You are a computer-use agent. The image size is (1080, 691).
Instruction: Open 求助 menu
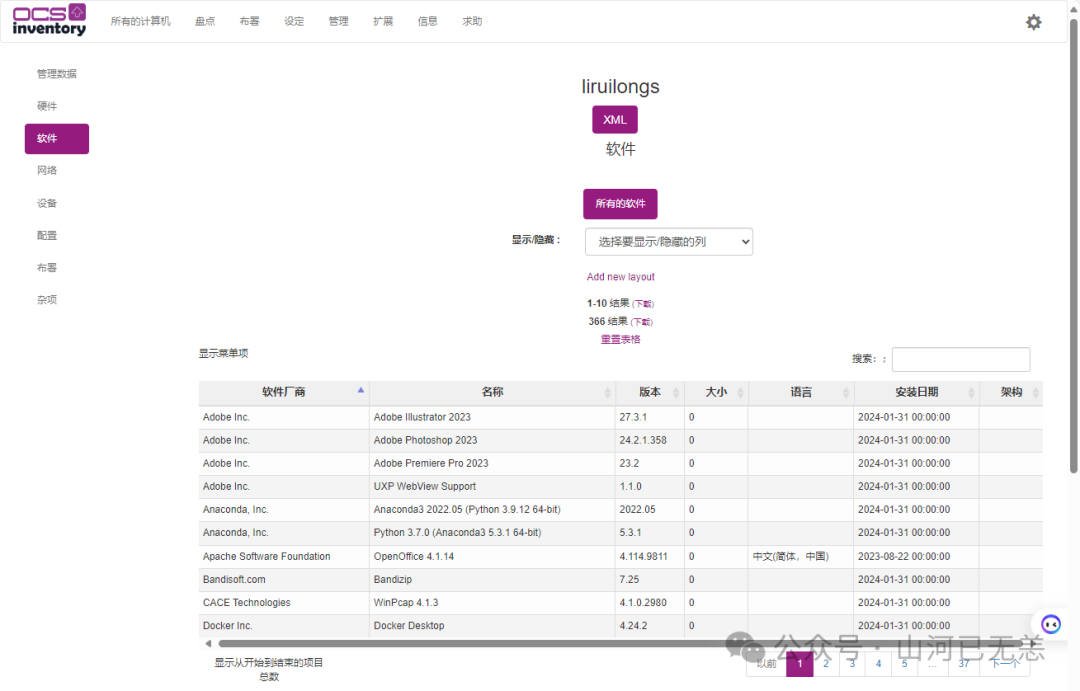(472, 21)
